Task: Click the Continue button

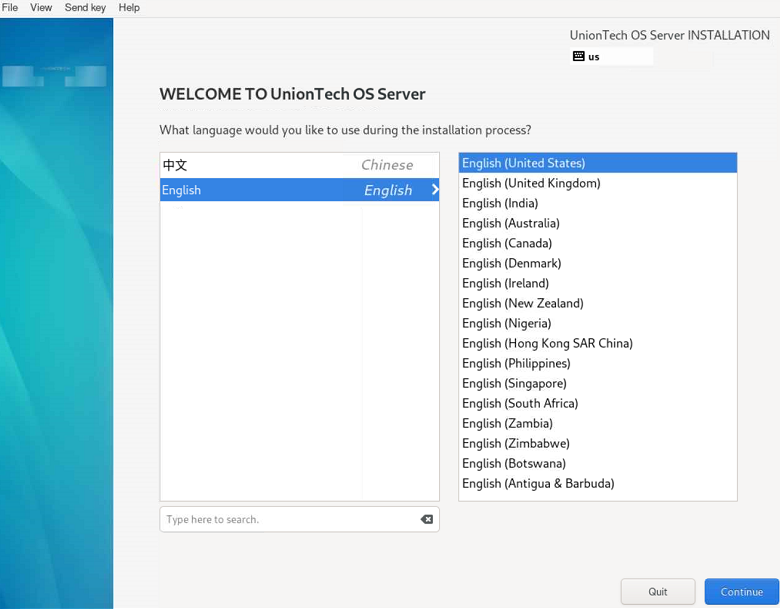Action: (x=742, y=592)
